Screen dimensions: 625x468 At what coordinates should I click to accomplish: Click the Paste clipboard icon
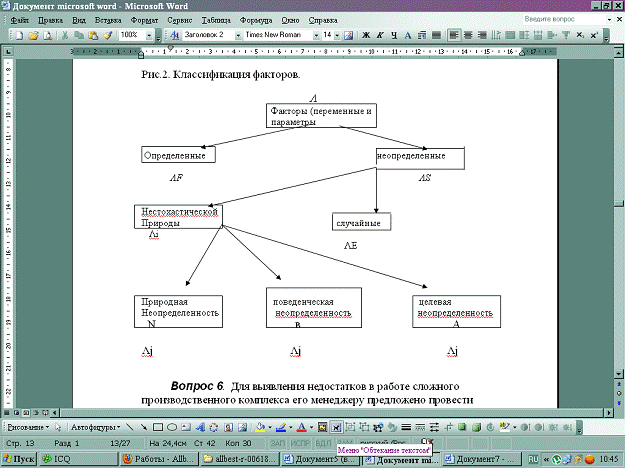tap(94, 35)
